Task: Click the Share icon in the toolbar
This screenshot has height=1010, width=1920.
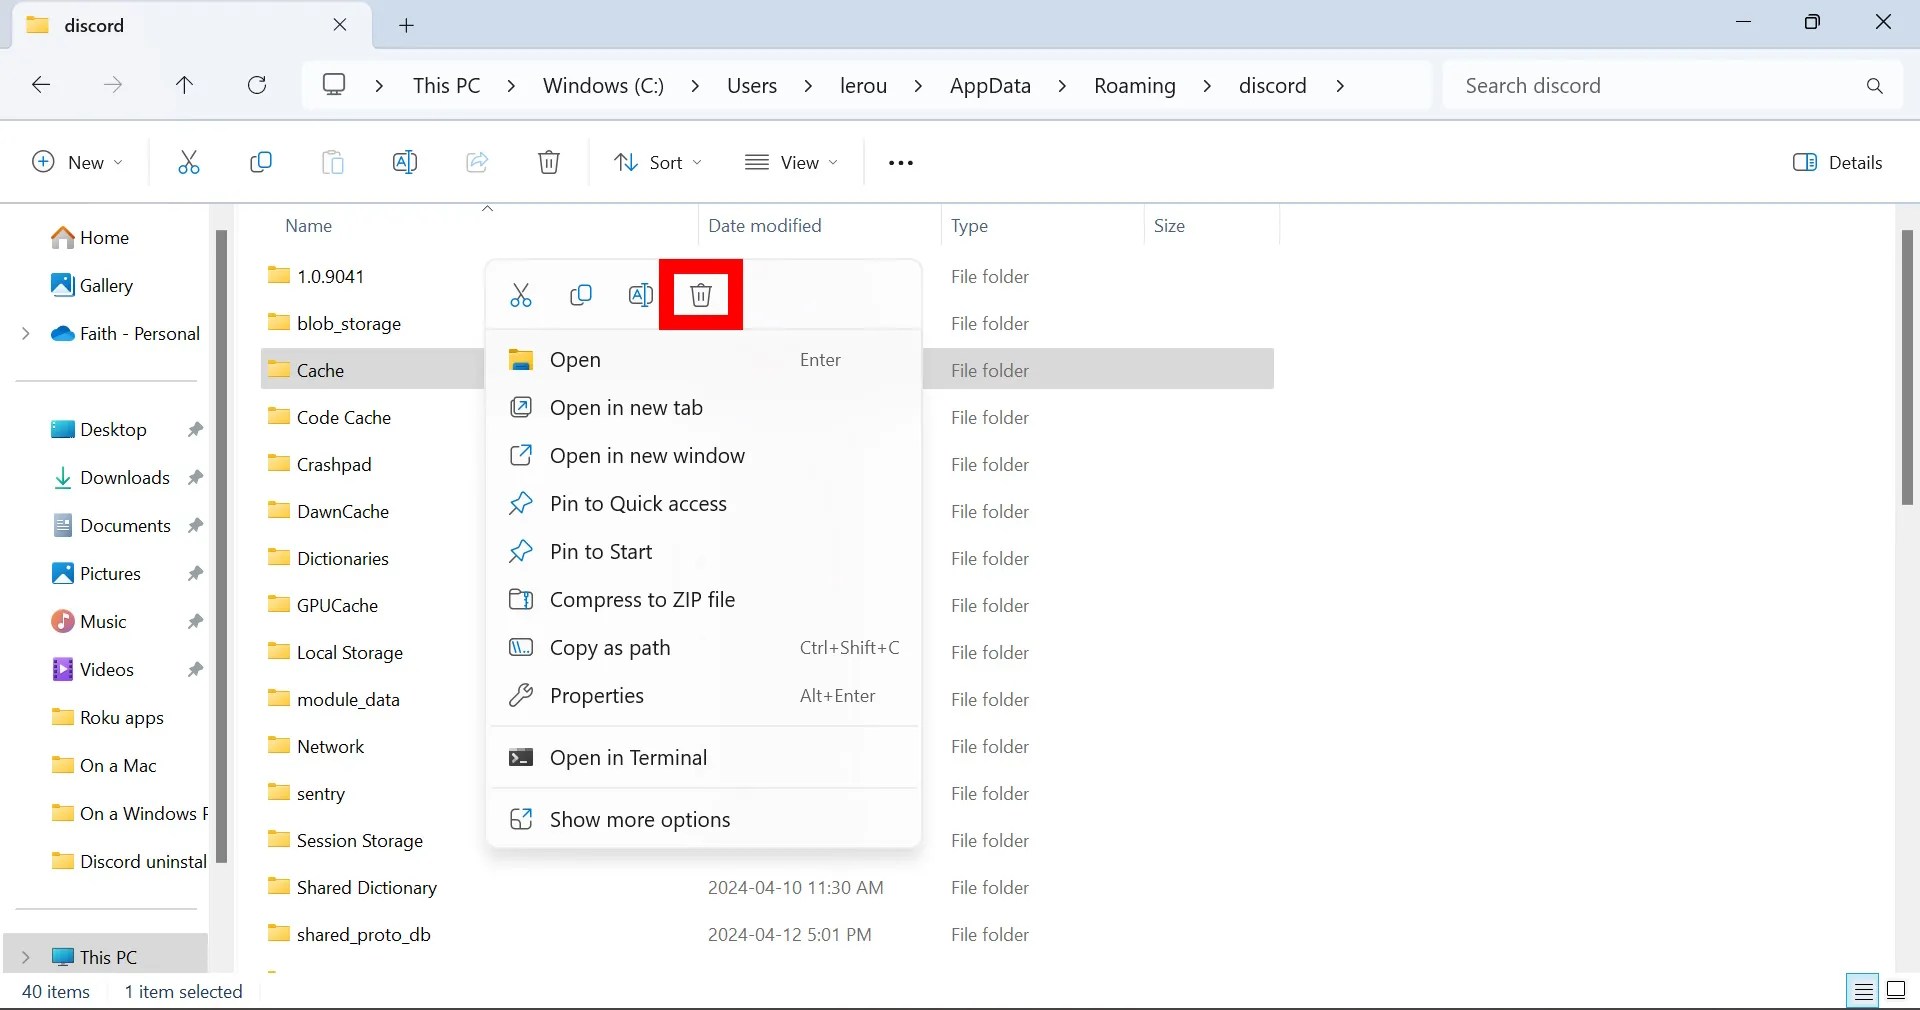Action: coord(477,162)
